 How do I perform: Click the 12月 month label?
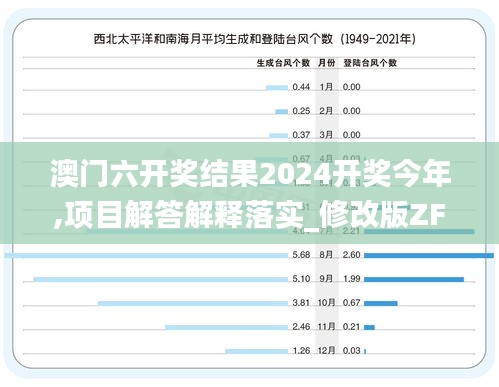[326, 351]
